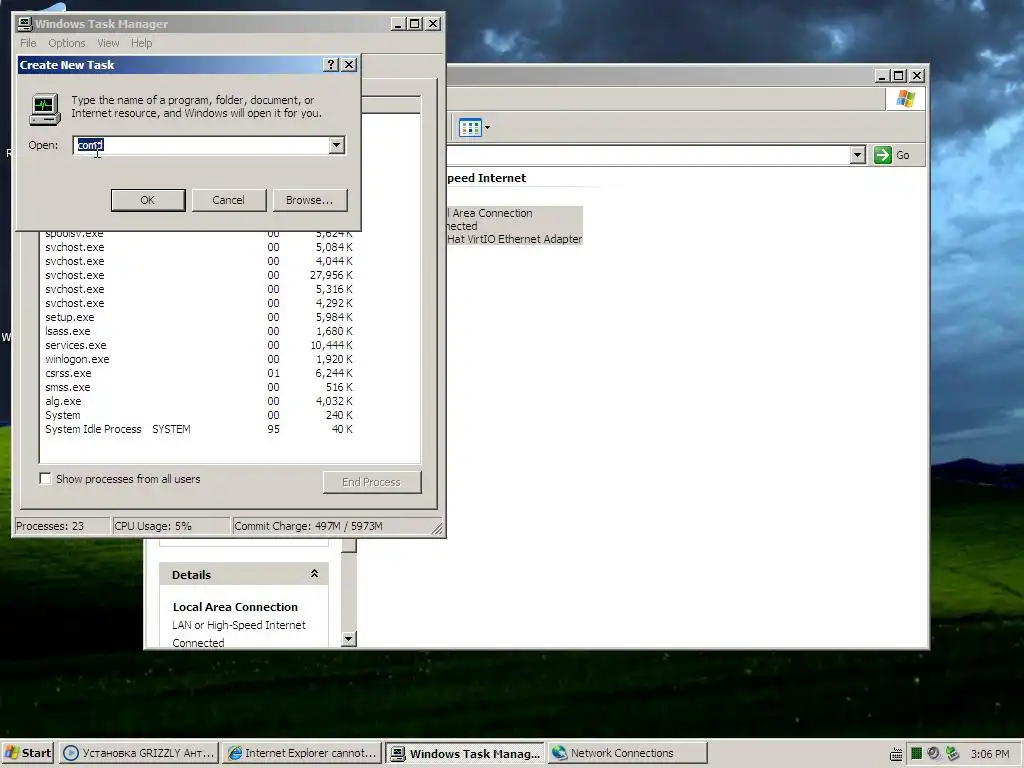Click the volume speaker tray icon

pos(934,754)
